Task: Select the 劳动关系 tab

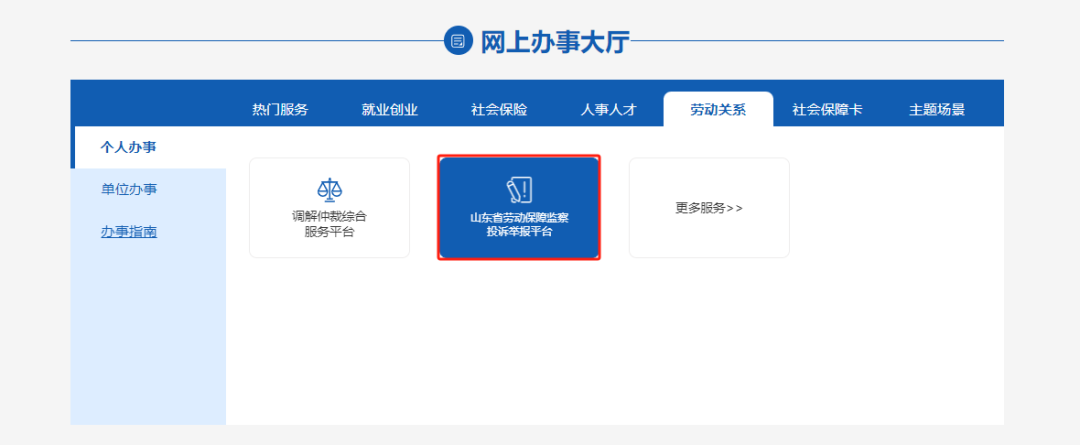Action: coord(718,110)
